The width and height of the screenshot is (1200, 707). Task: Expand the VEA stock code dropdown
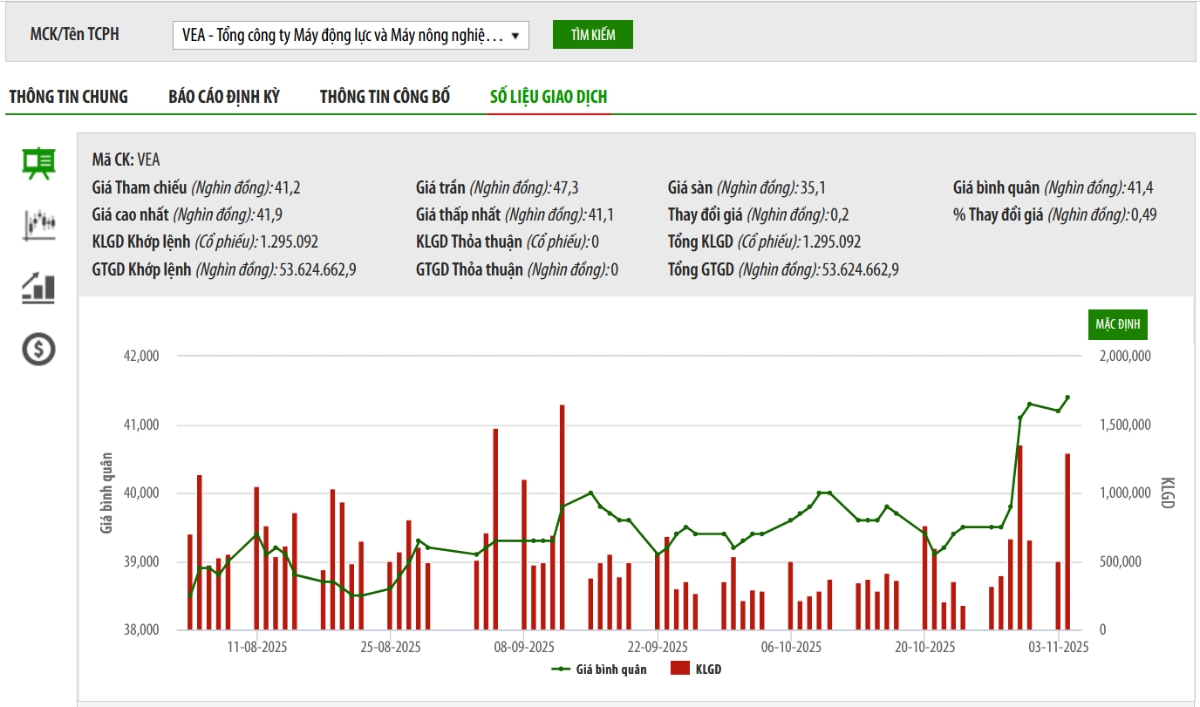coord(350,35)
